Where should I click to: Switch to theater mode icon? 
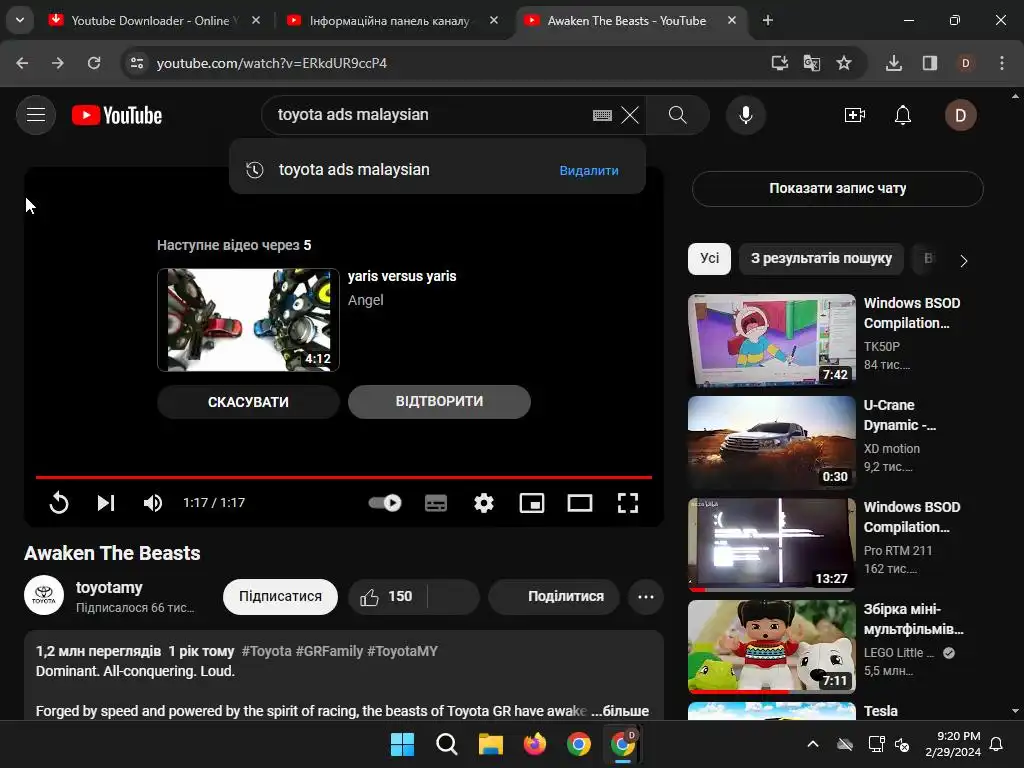tap(579, 503)
